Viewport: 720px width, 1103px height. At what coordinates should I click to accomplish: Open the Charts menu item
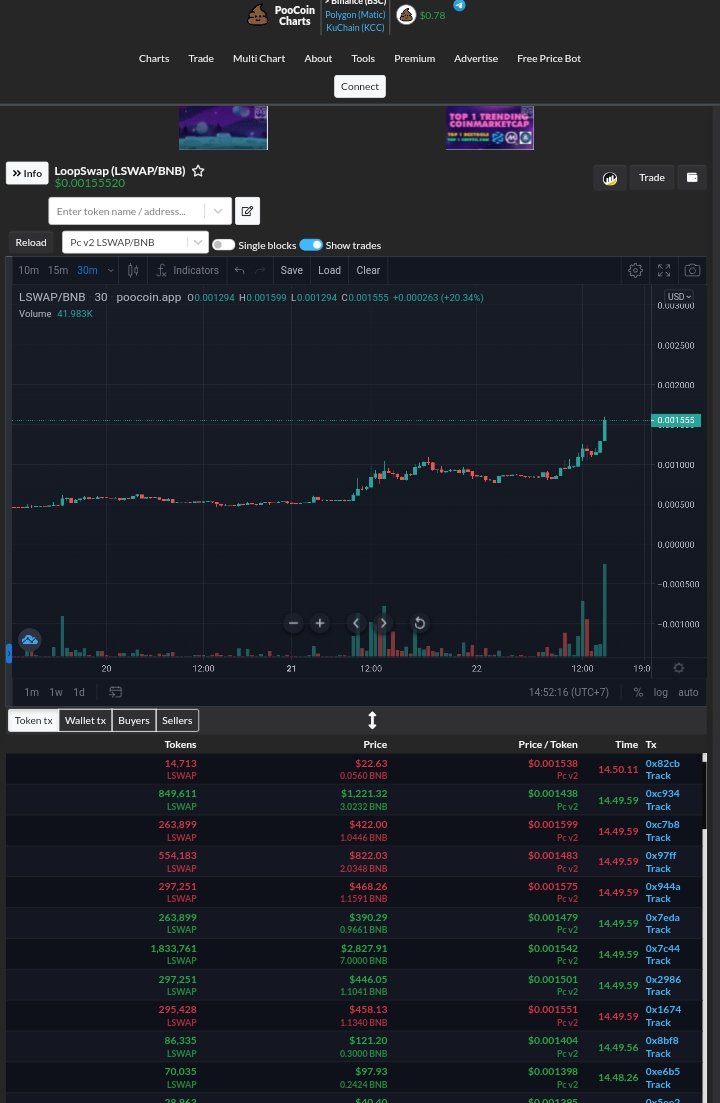(x=154, y=58)
